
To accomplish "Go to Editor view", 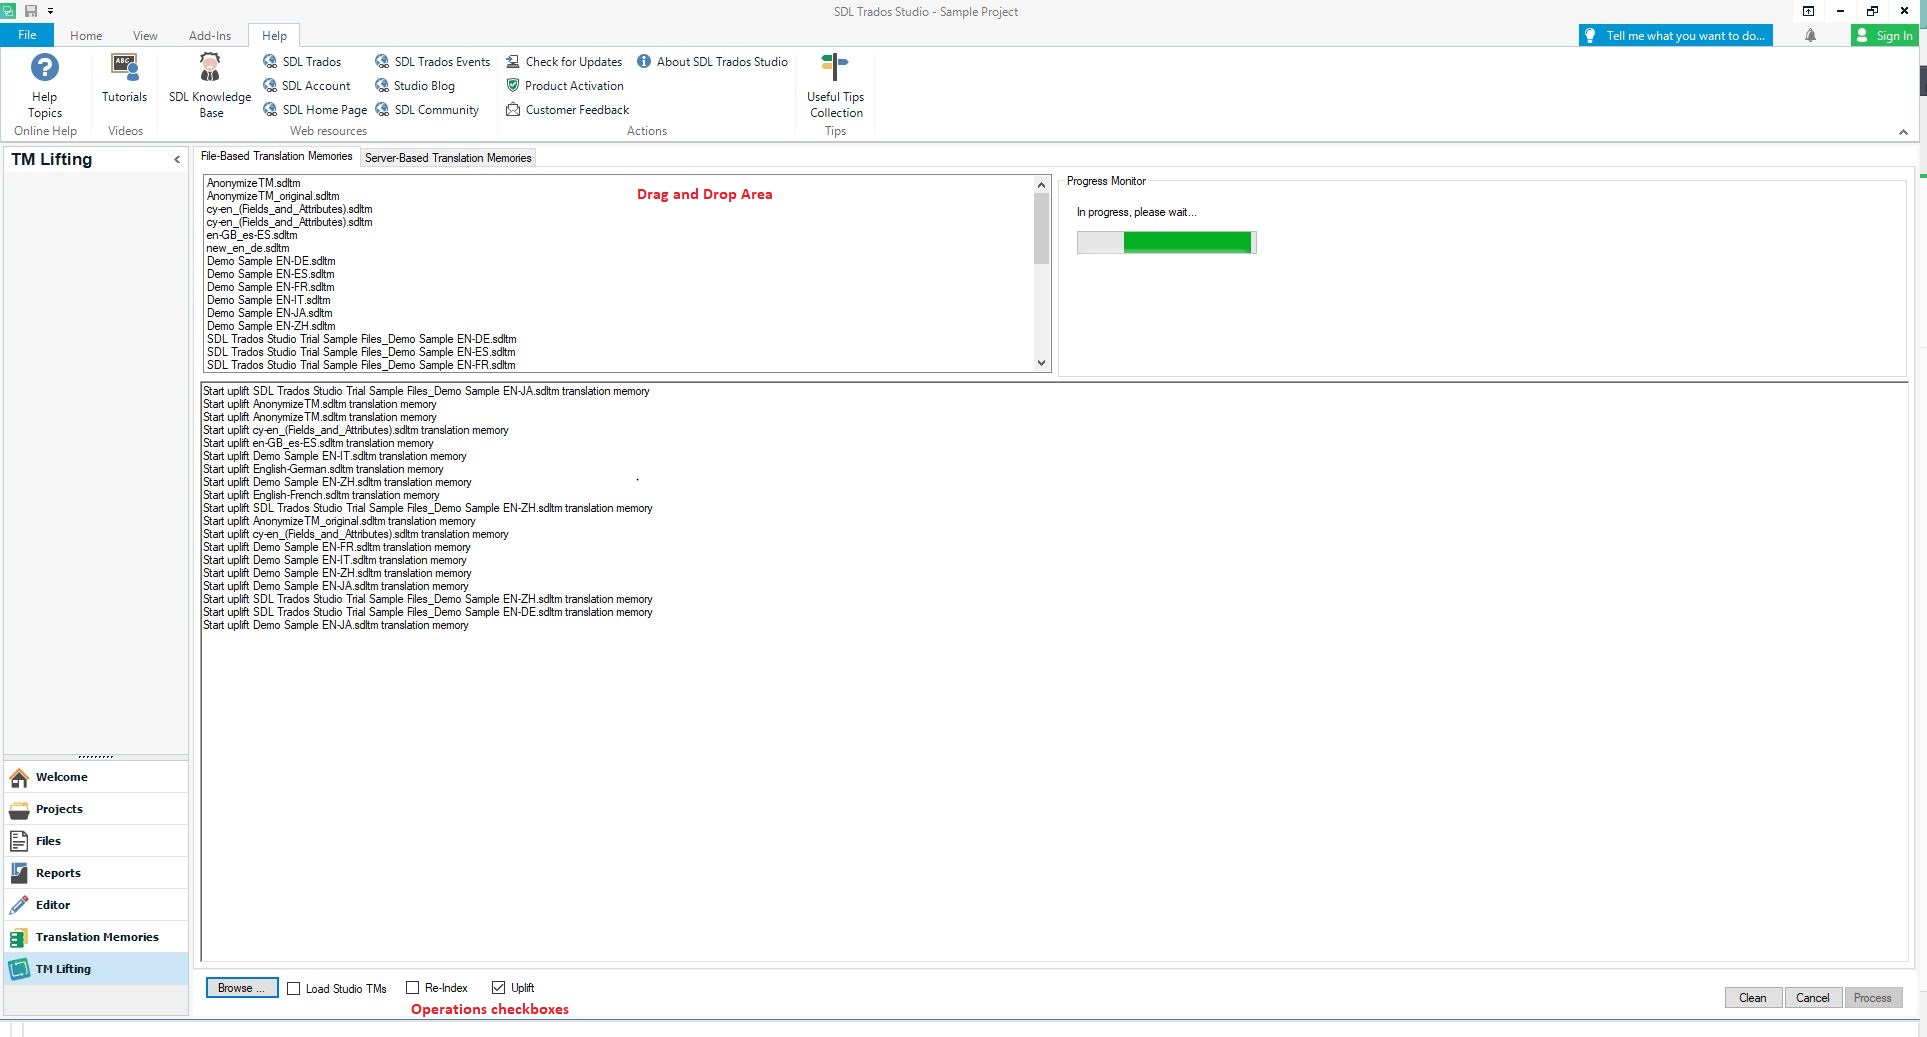I will point(96,905).
